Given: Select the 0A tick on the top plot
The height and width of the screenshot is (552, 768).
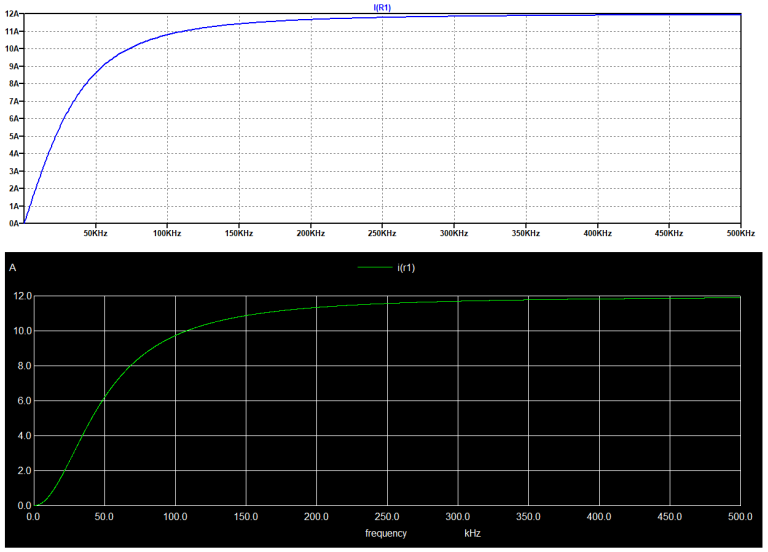Looking at the screenshot, I should (x=14, y=223).
